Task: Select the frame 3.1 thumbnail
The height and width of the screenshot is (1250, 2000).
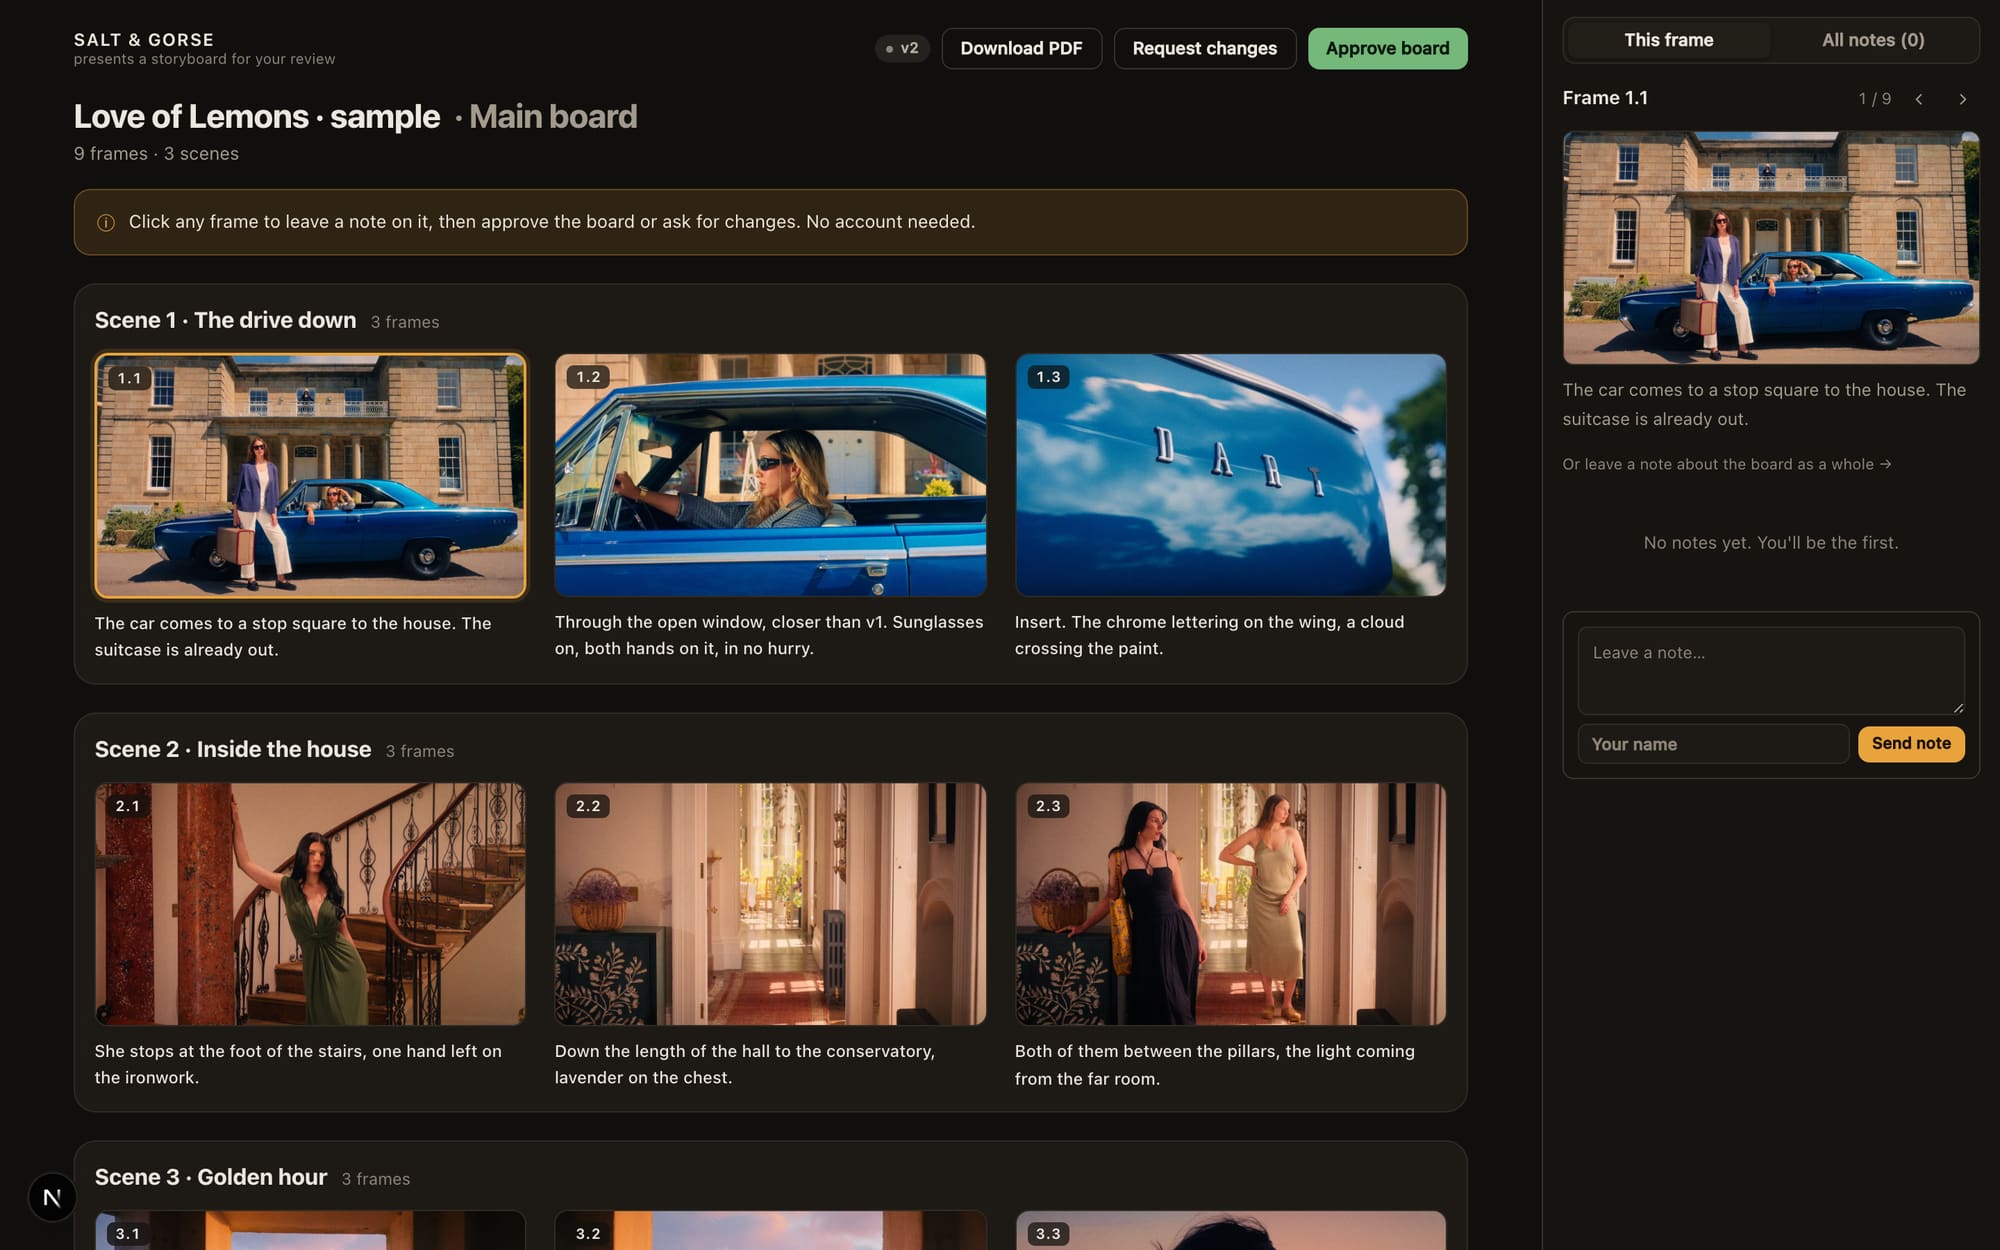Action: [310, 1231]
